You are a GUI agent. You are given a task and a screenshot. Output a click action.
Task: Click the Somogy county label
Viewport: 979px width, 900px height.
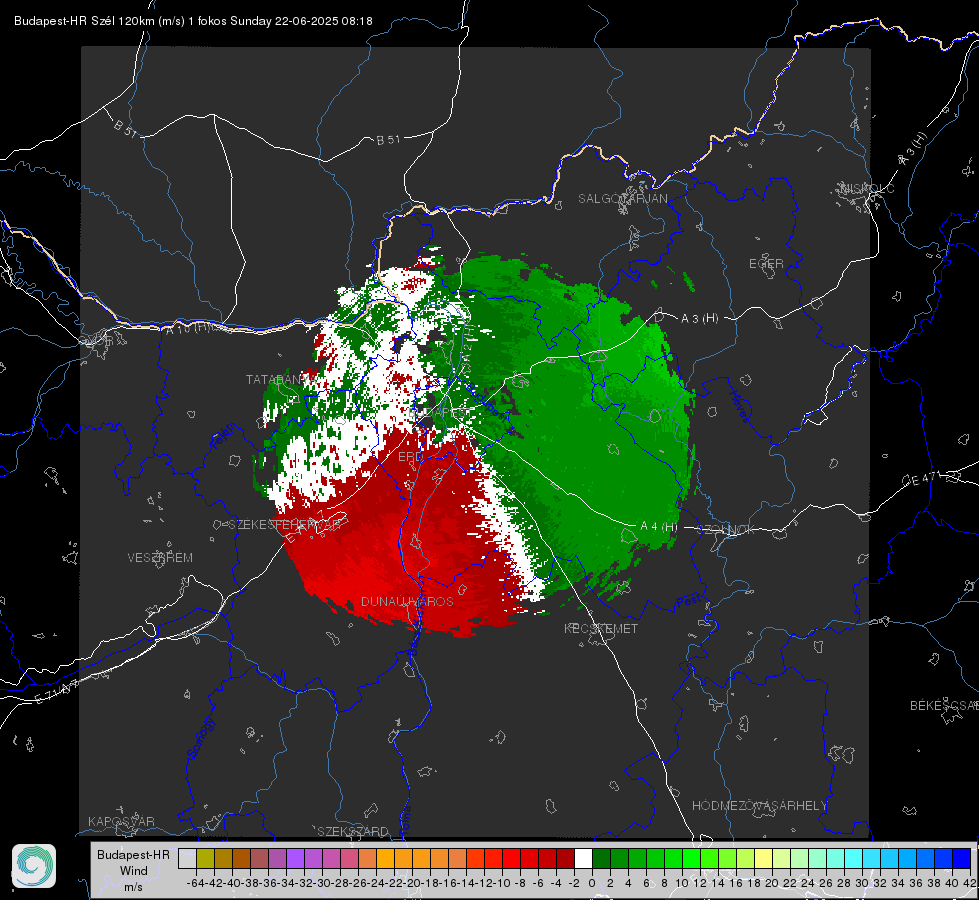point(200,738)
